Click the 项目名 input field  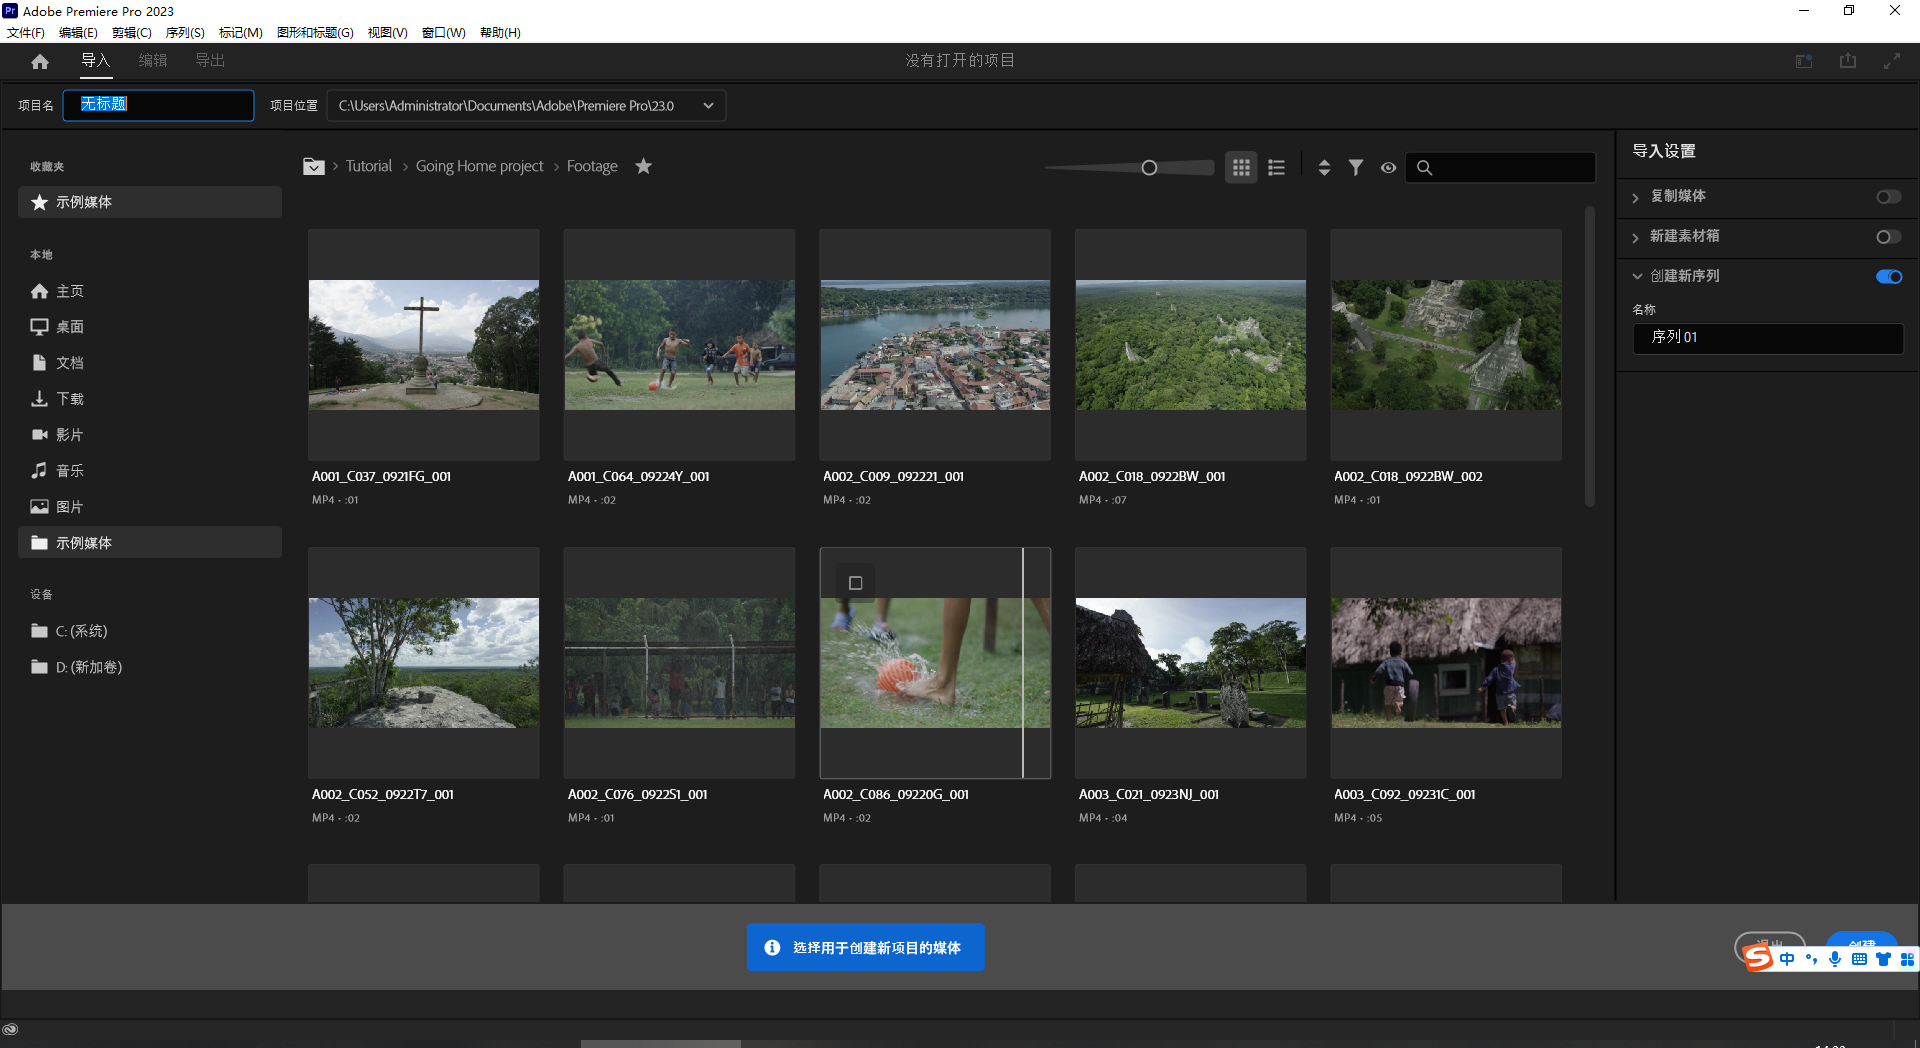tap(158, 105)
